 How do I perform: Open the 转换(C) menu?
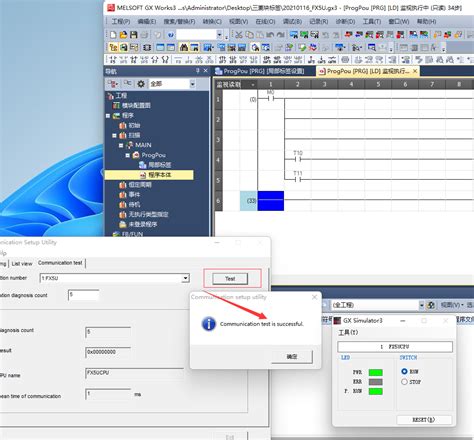coord(212,21)
